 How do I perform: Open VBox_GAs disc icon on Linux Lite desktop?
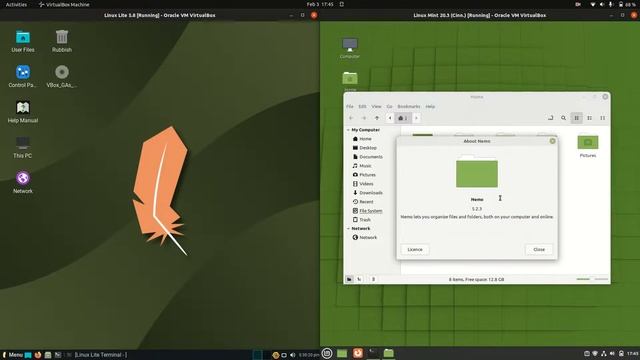tap(62, 76)
